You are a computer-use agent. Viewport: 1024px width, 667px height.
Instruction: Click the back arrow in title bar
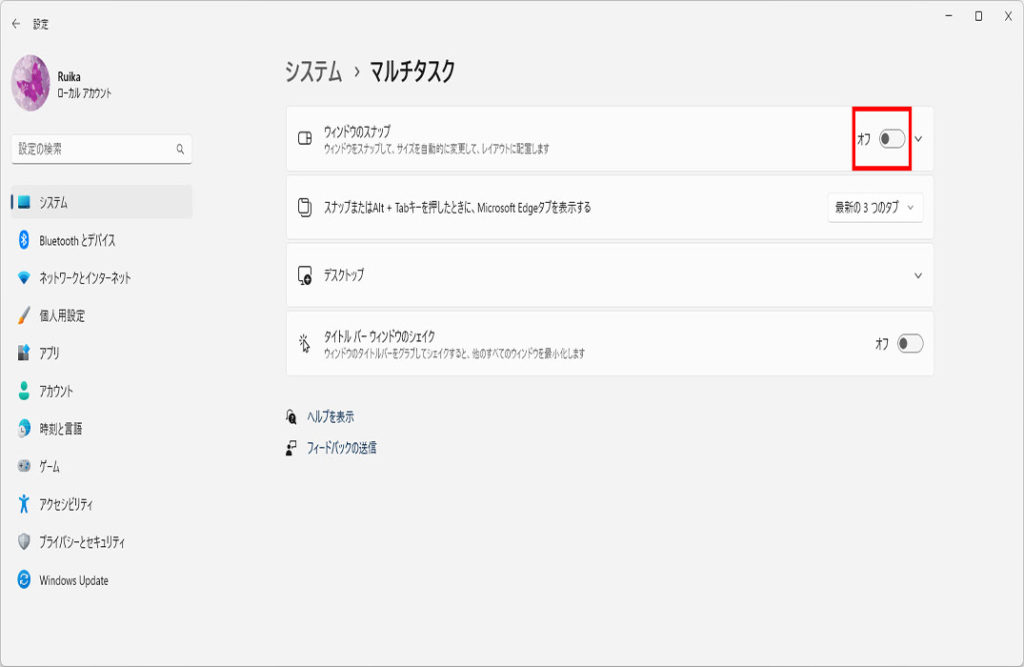coord(16,23)
